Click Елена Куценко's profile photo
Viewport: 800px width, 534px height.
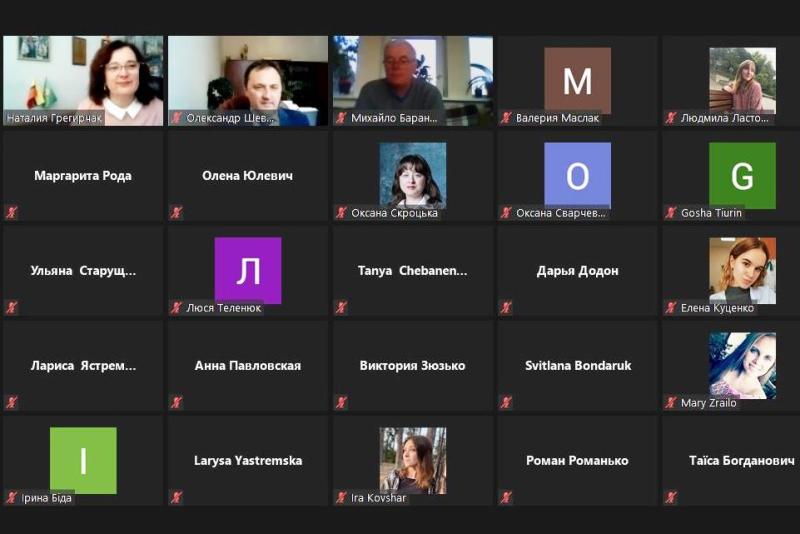(x=742, y=270)
